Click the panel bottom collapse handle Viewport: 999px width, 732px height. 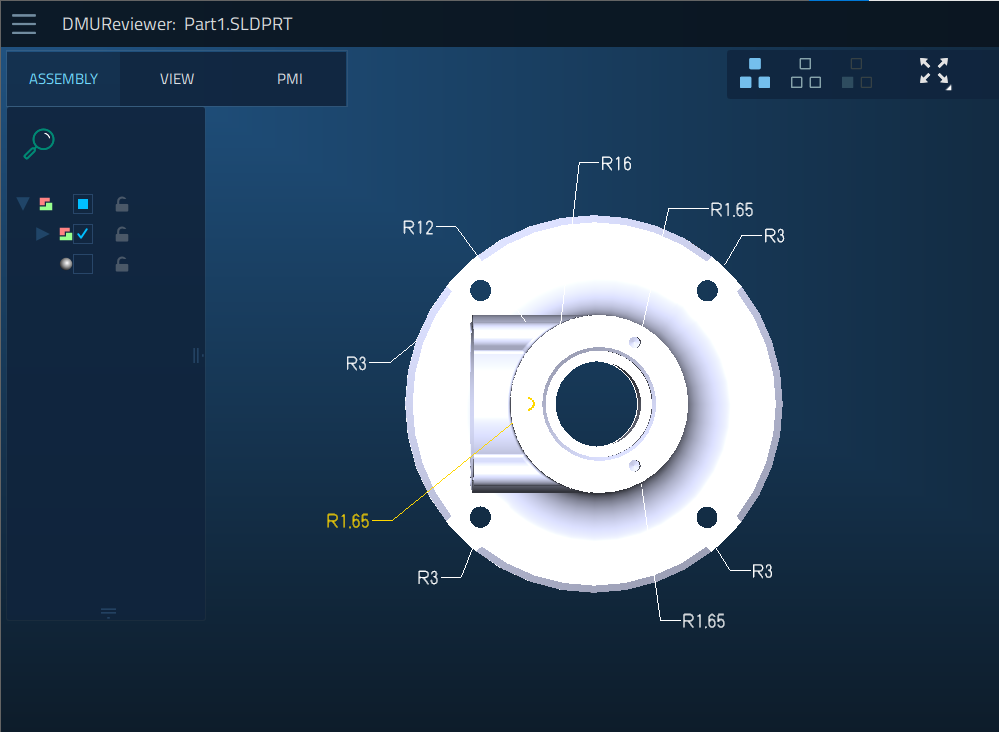[108, 613]
